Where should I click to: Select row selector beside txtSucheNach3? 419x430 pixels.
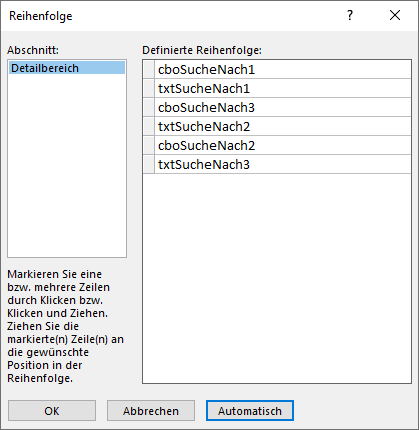coord(149,165)
